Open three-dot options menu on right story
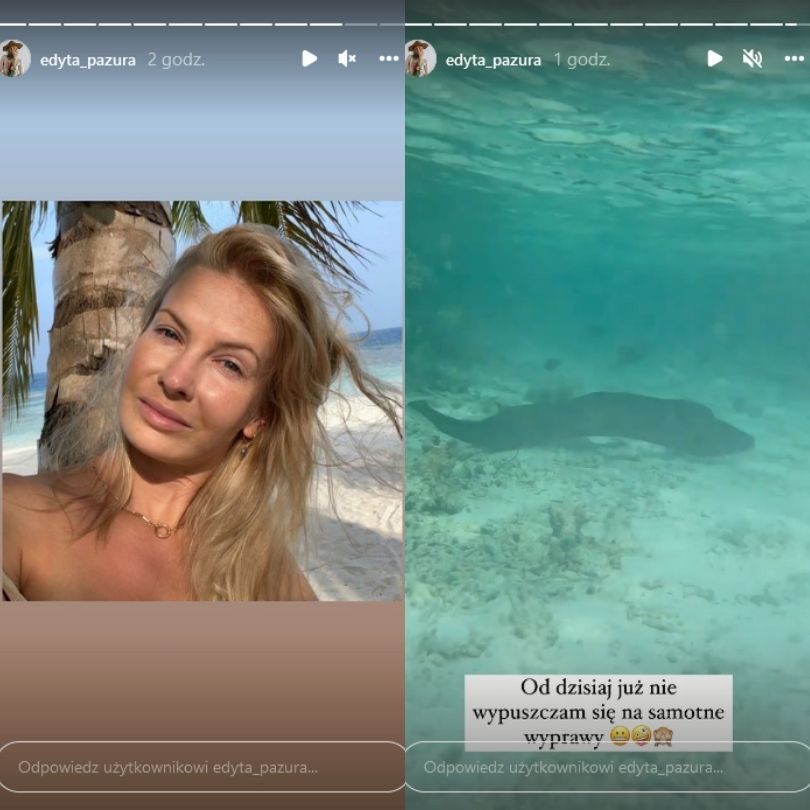 click(794, 59)
